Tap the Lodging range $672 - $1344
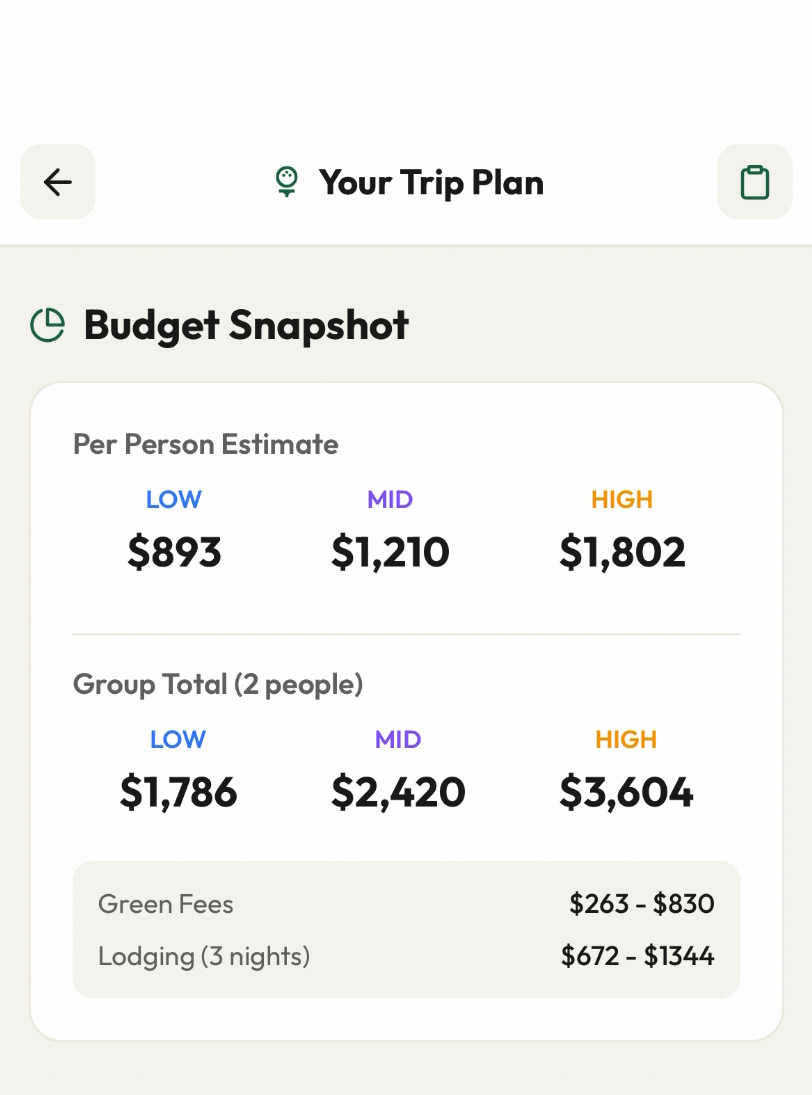The width and height of the screenshot is (812, 1095). [x=638, y=956]
